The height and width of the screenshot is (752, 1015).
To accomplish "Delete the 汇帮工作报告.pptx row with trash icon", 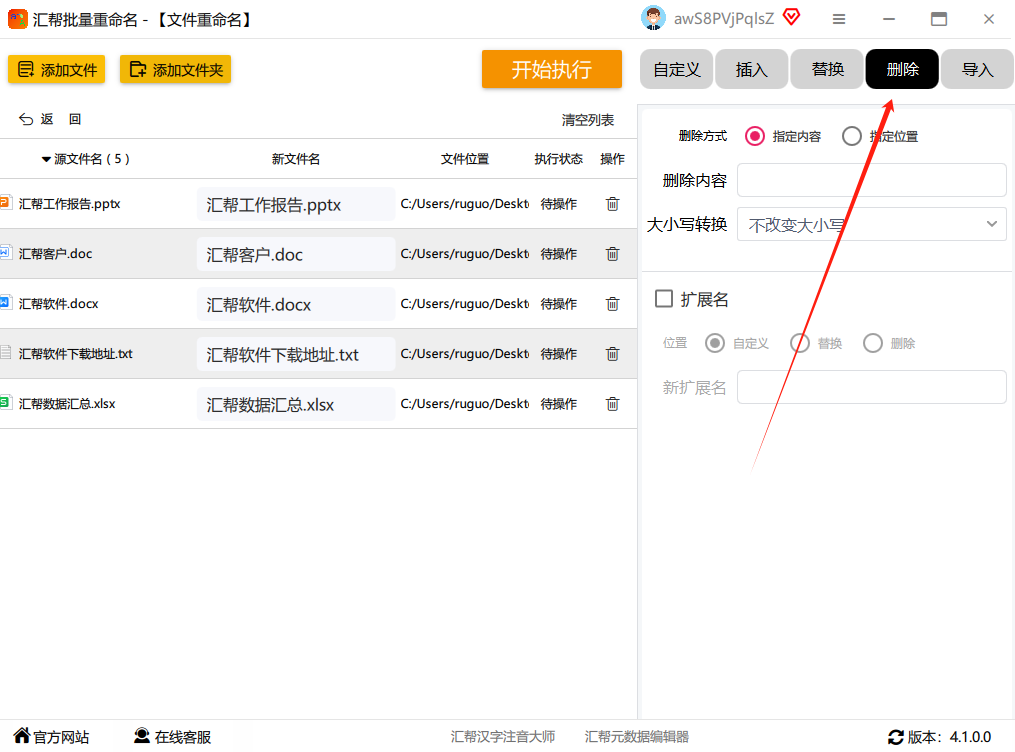I will pyautogui.click(x=612, y=204).
